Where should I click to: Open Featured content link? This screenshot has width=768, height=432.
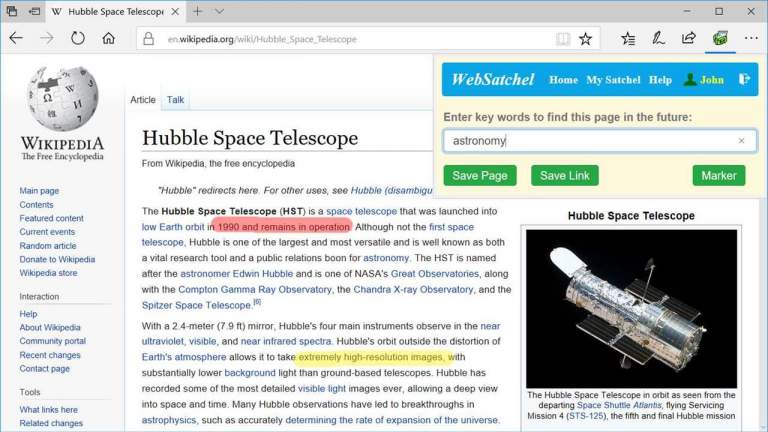tap(51, 218)
